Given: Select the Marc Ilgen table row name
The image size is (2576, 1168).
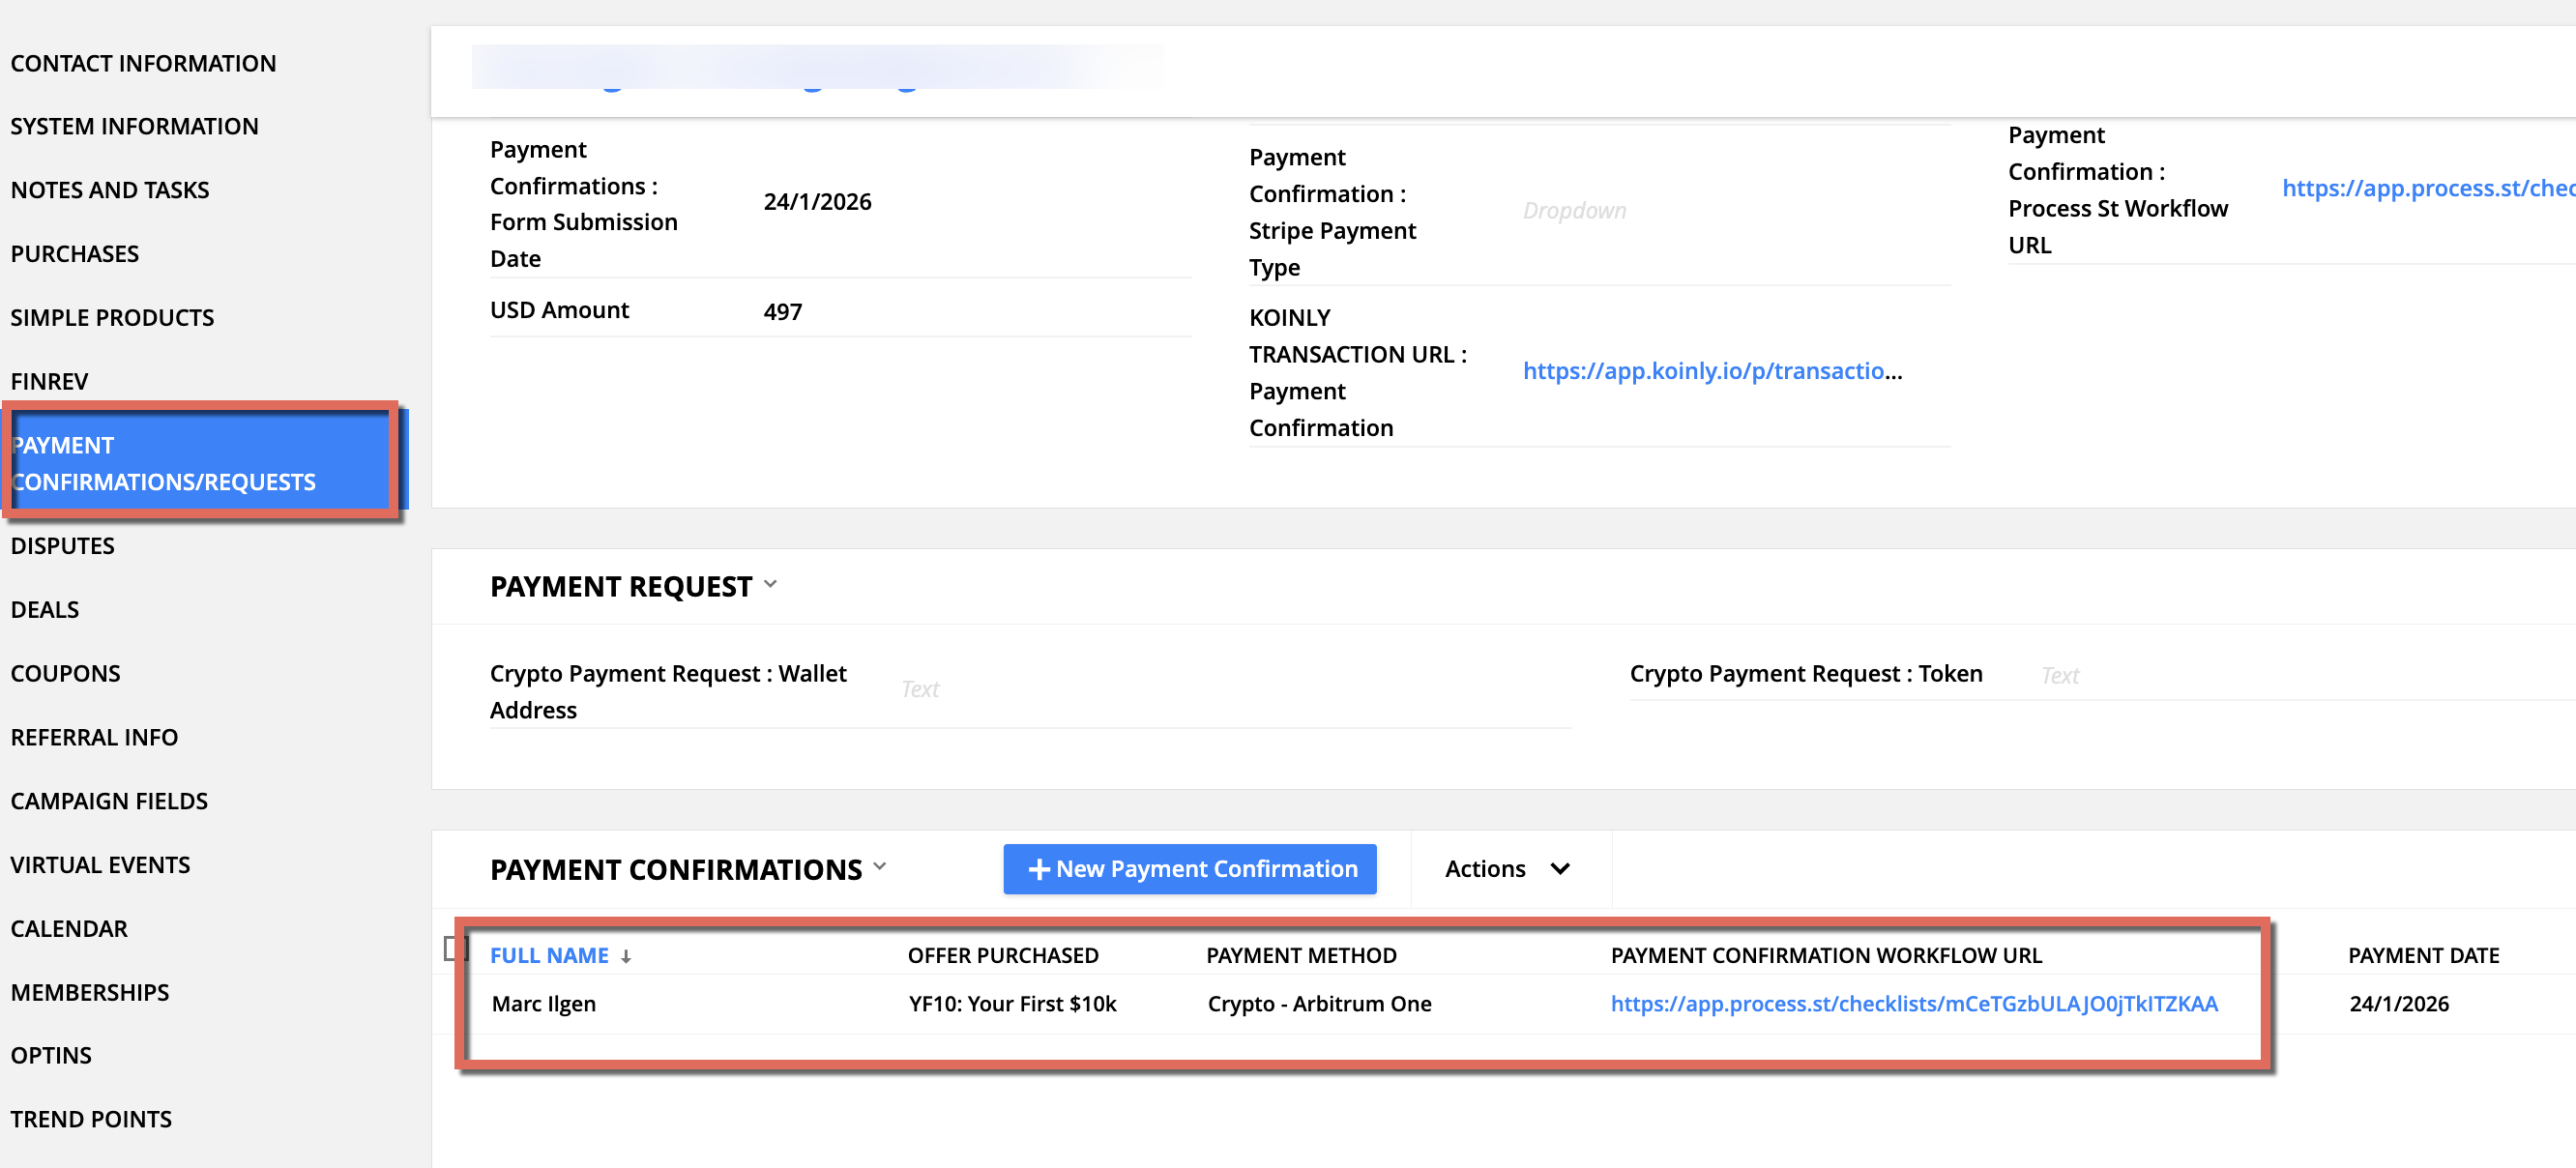Looking at the screenshot, I should coord(543,1003).
